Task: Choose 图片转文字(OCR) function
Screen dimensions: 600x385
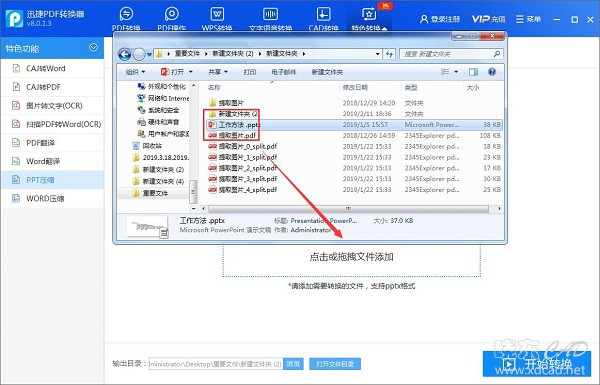Action: pos(52,106)
